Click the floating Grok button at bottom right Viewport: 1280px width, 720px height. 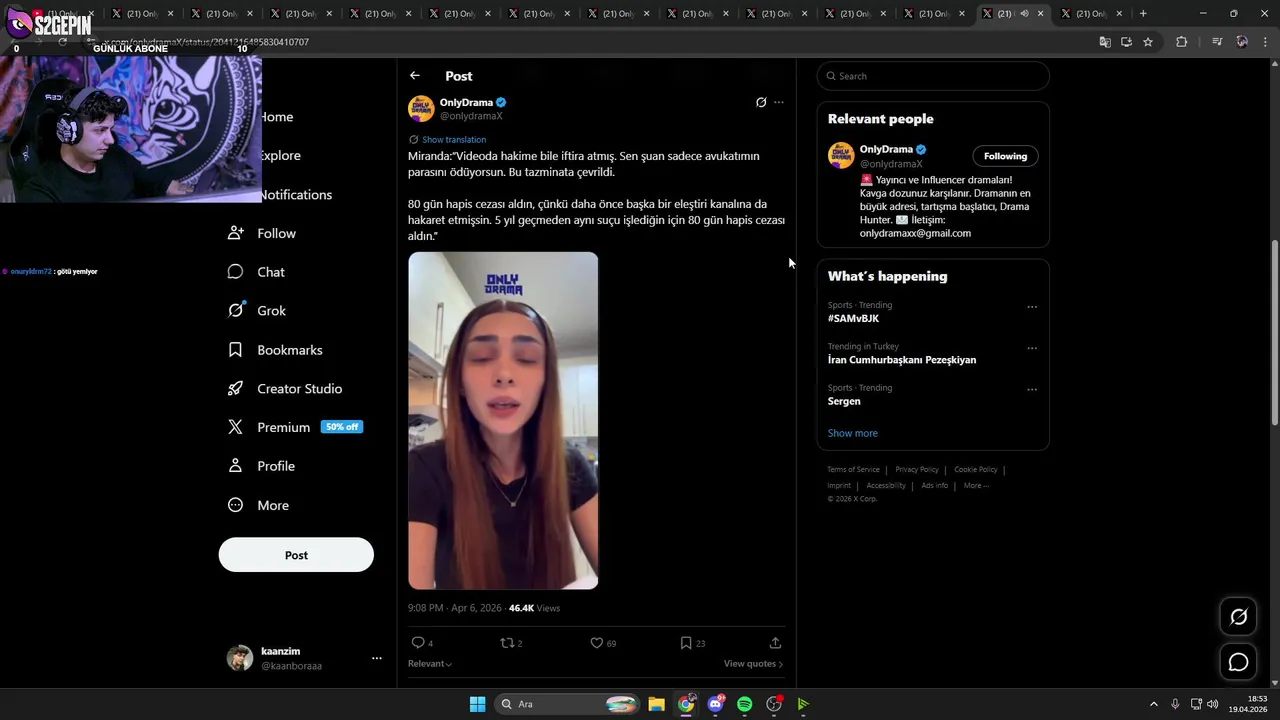click(x=1238, y=617)
